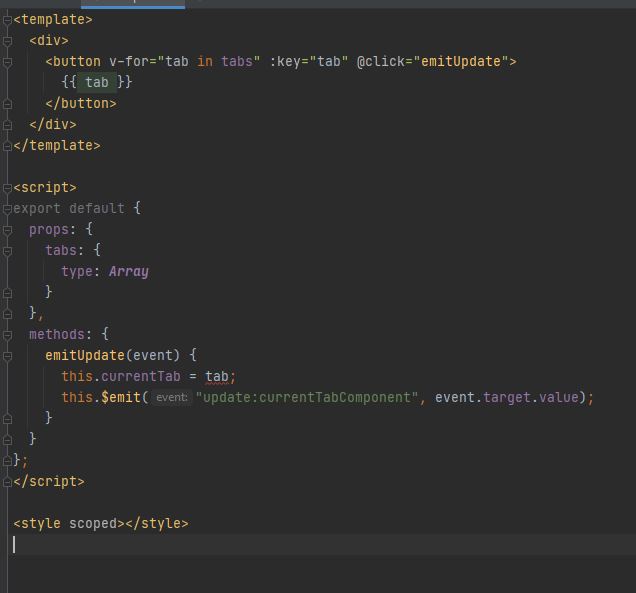
Task: Click the 'tabs' key inside props
Action: click(x=61, y=251)
